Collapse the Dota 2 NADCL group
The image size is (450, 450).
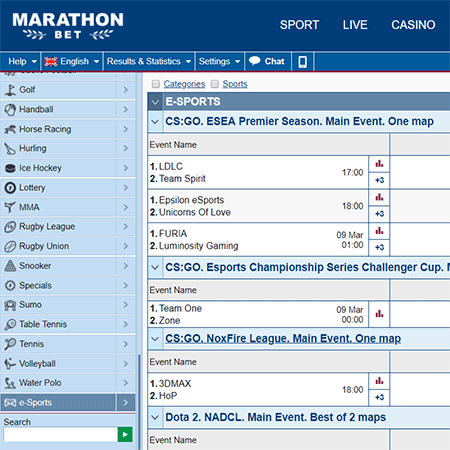(155, 417)
